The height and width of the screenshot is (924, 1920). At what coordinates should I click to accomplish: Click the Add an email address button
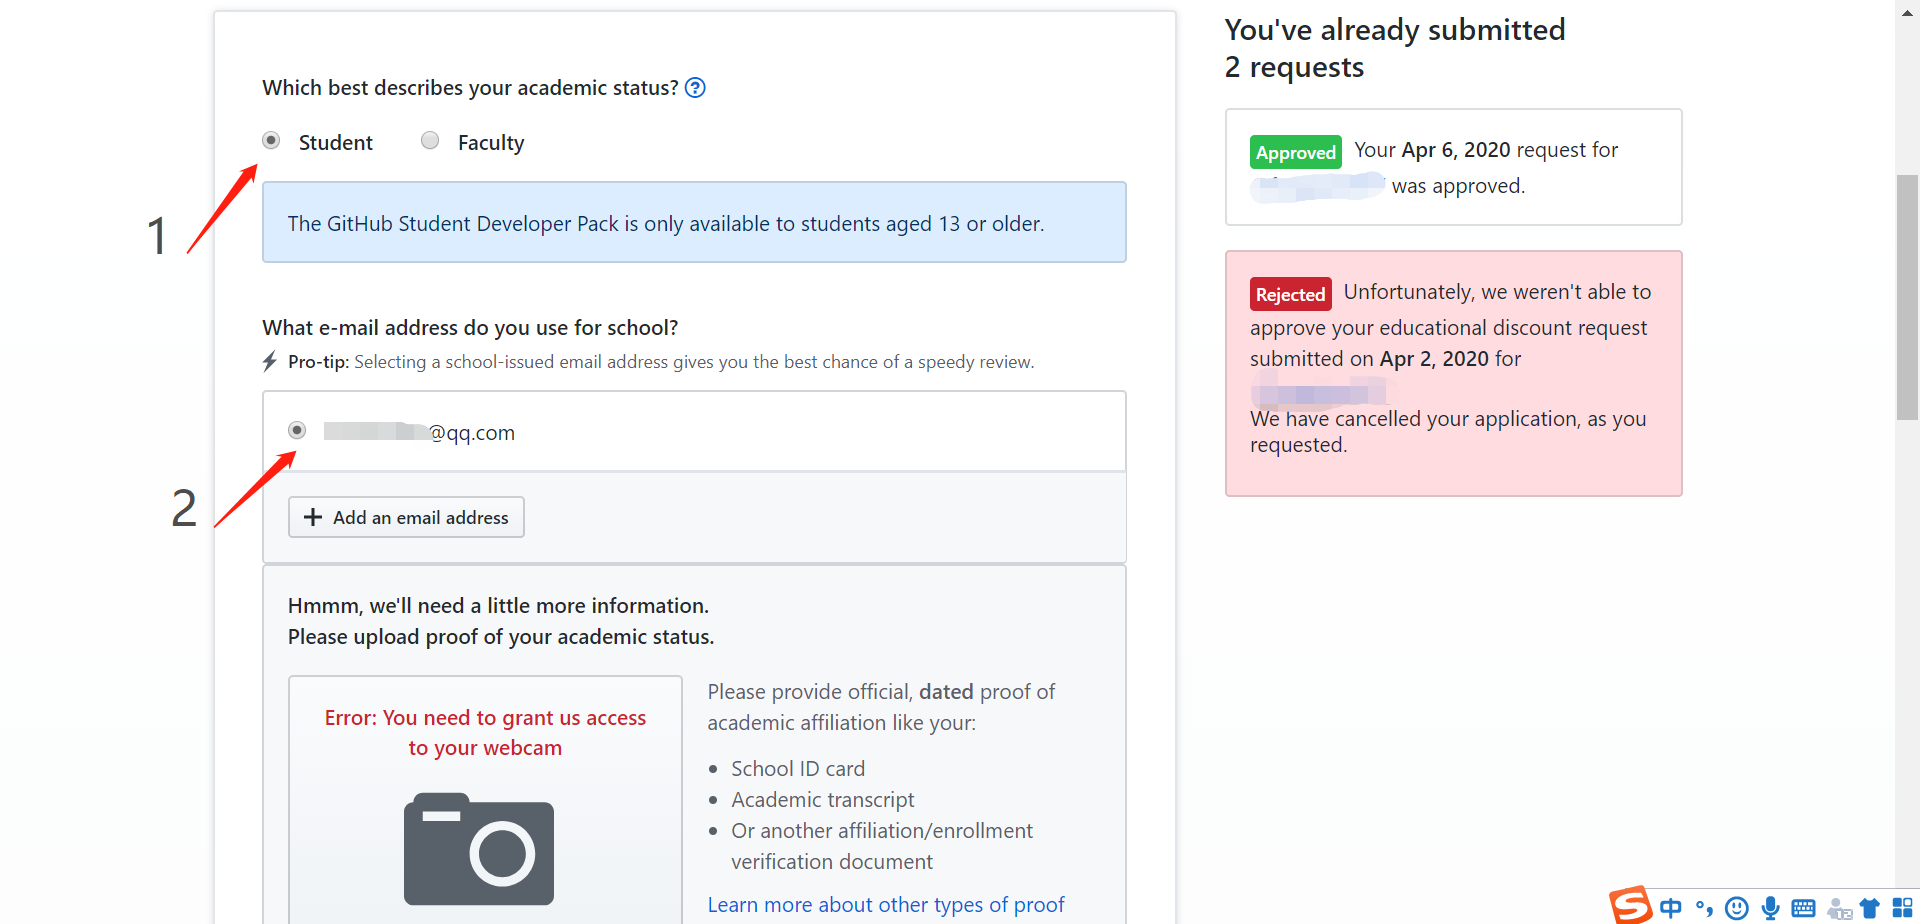406,517
